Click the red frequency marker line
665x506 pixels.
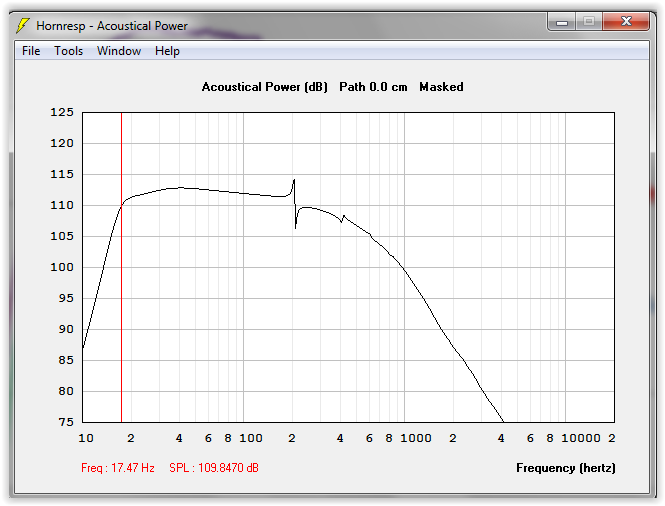tap(121, 267)
